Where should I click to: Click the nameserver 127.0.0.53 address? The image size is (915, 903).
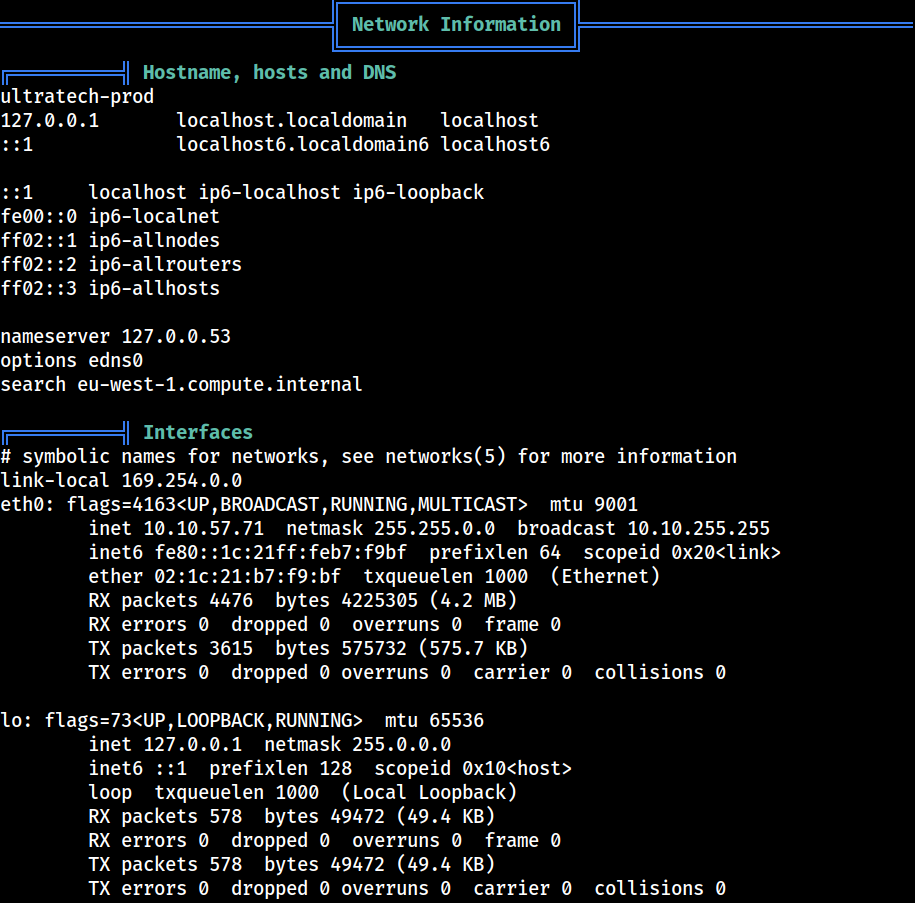tap(176, 336)
